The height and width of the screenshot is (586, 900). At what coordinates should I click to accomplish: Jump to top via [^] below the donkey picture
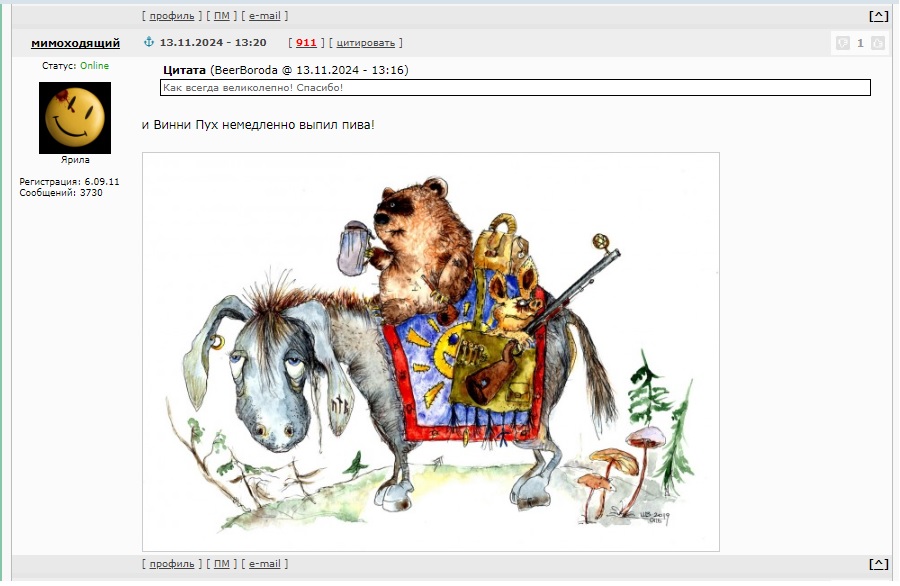coord(879,564)
